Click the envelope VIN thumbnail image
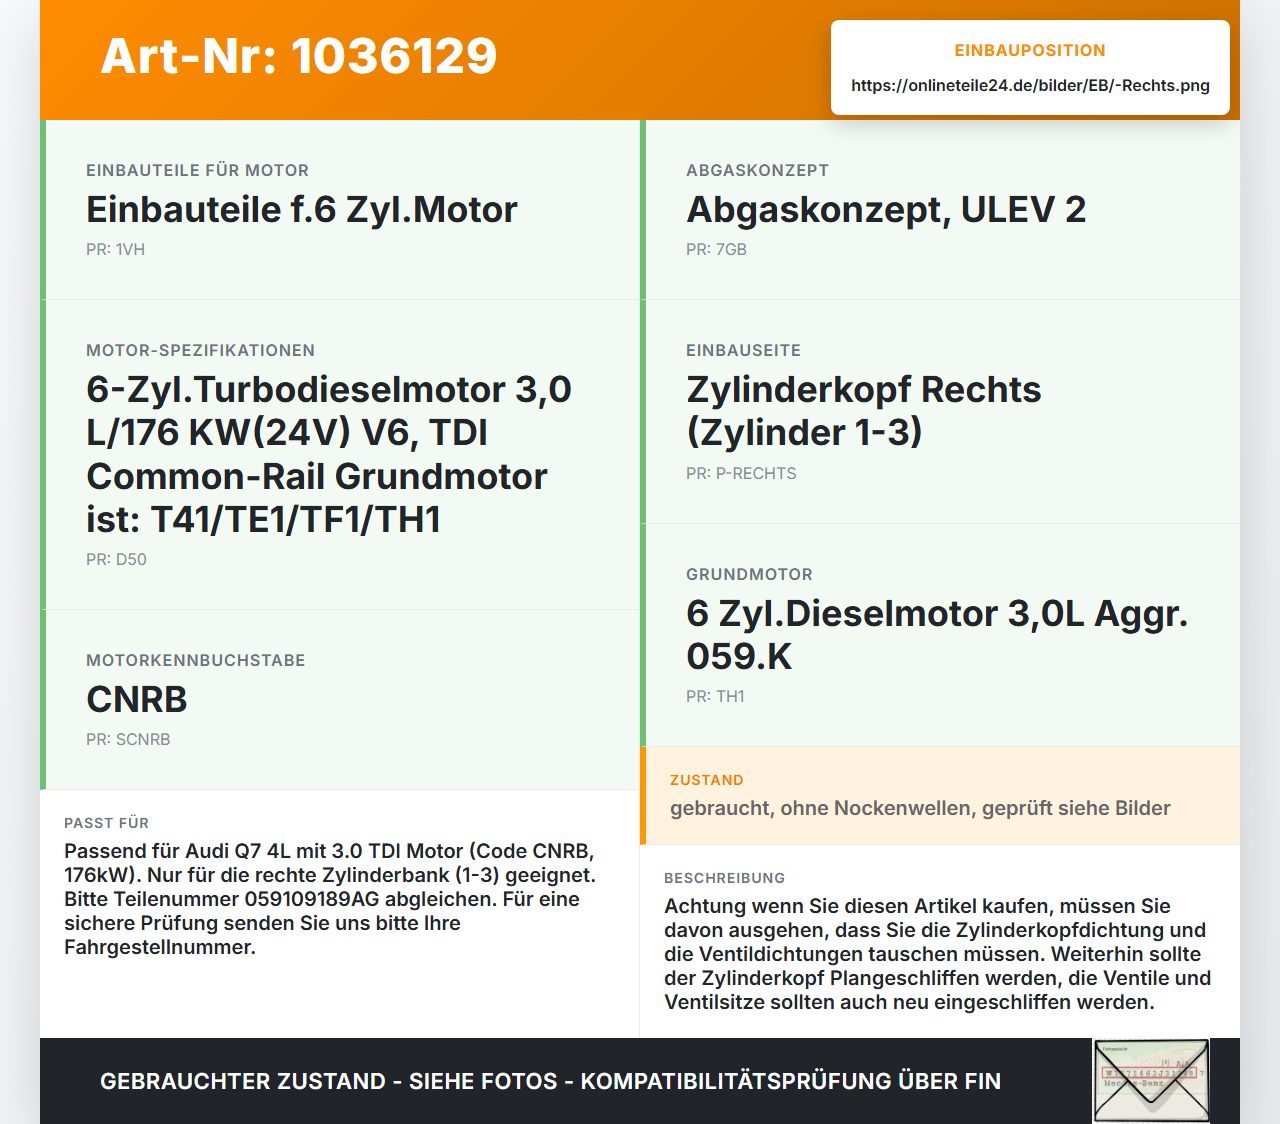Image resolution: width=1280 pixels, height=1124 pixels. coord(1151,1081)
